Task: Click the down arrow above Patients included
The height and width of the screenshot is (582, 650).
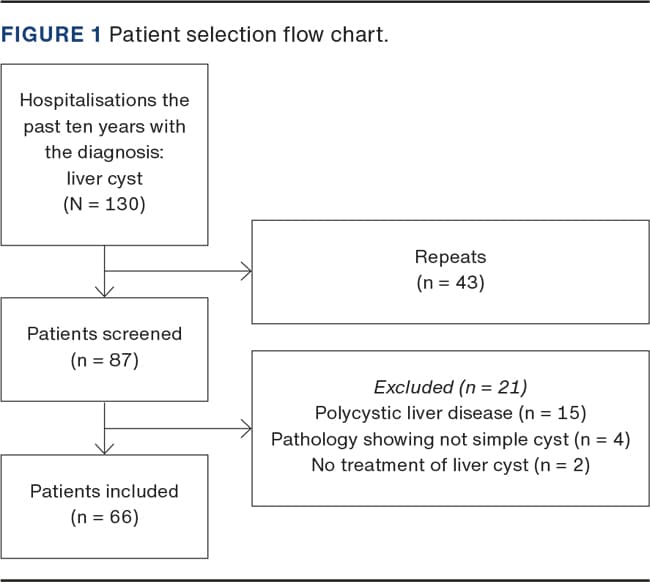Action: (x=104, y=448)
